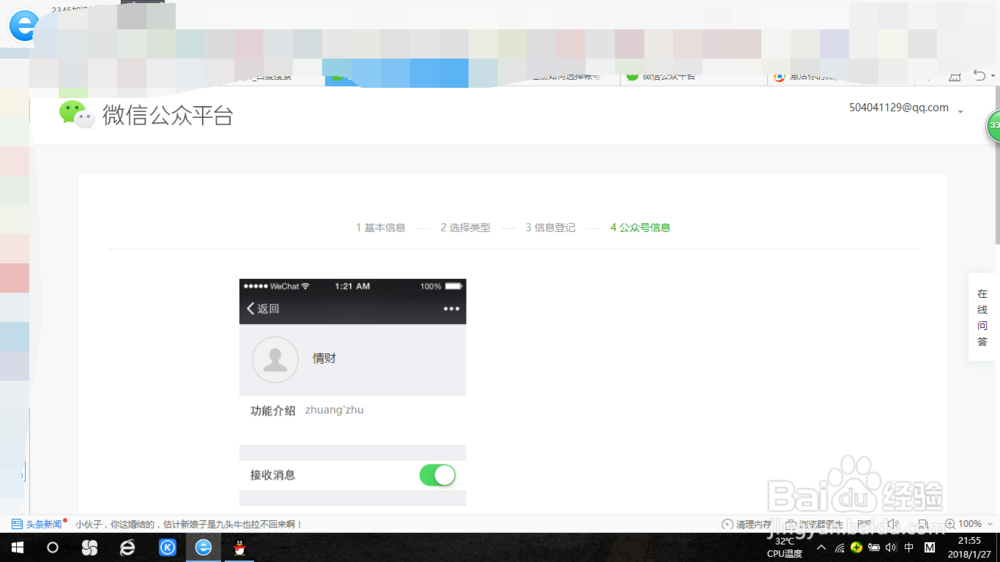This screenshot has width=1000, height=562.
Task: Select step 1 基本信息
Action: pos(381,228)
